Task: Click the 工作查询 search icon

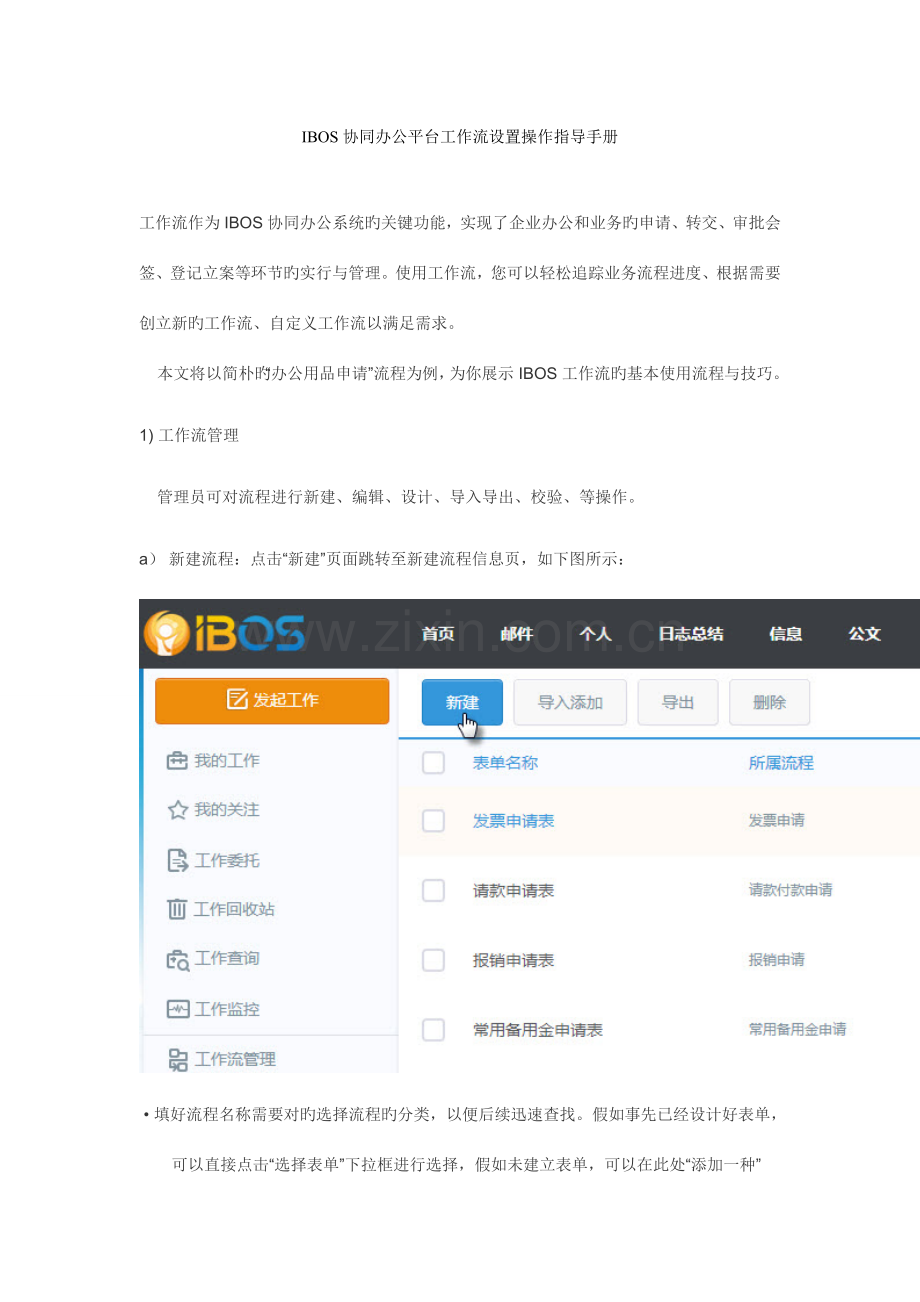Action: pos(177,959)
